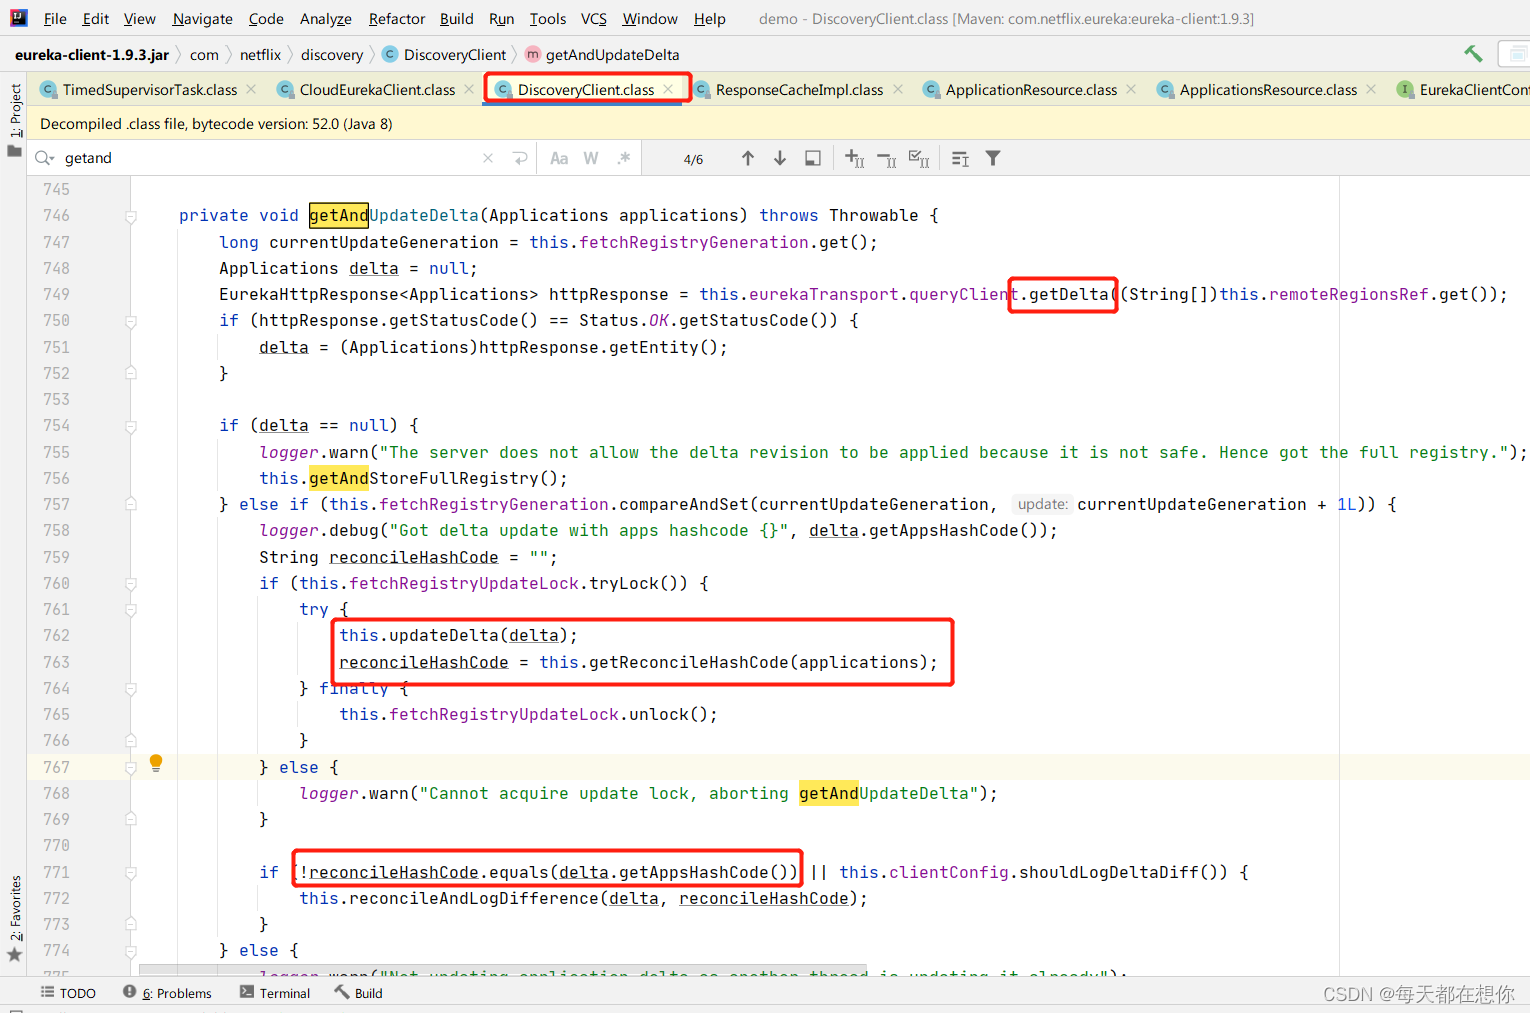Screen dimensions: 1530x1013
Task: Collapse fold marker at line 764
Action: [131, 689]
